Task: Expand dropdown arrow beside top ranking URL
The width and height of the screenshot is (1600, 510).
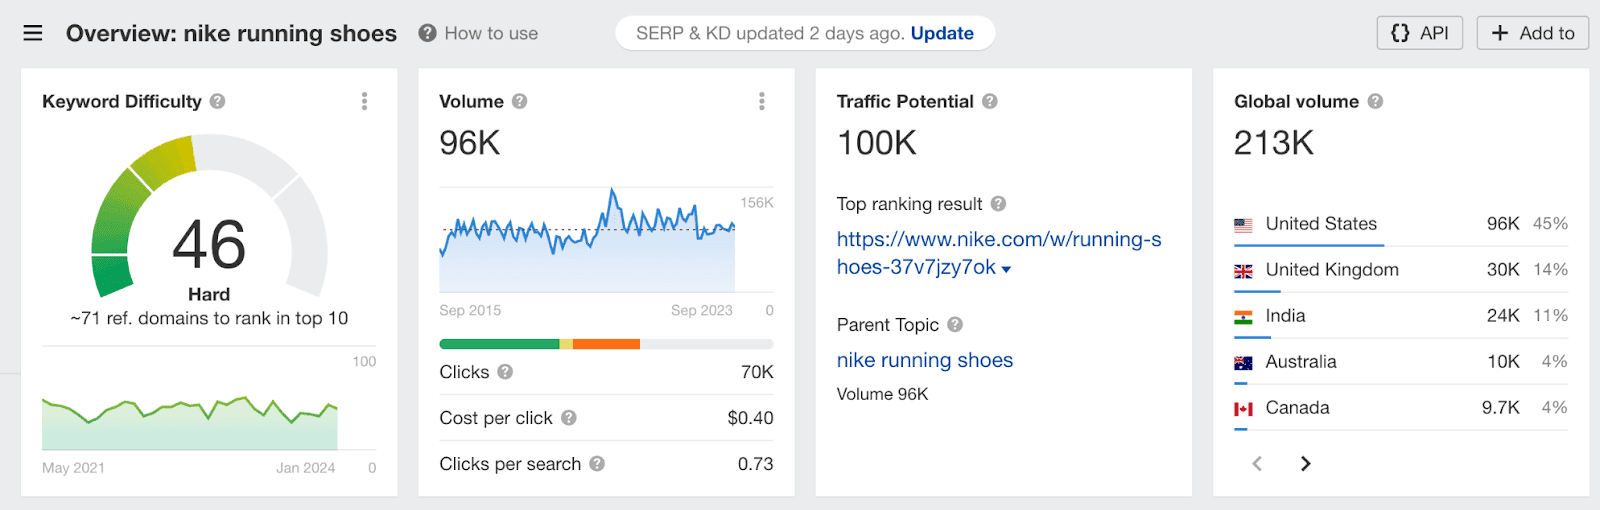Action: 1006,269
